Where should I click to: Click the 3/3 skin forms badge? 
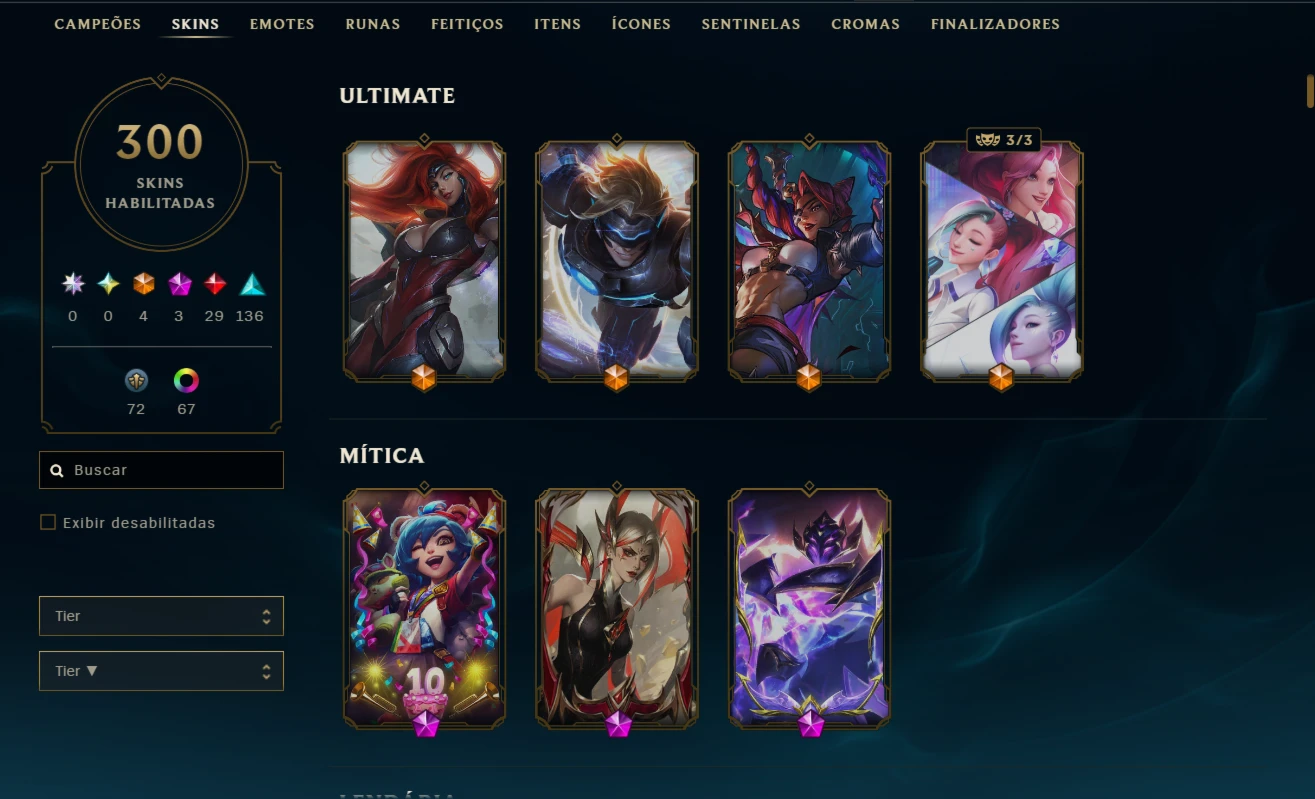pos(1003,140)
